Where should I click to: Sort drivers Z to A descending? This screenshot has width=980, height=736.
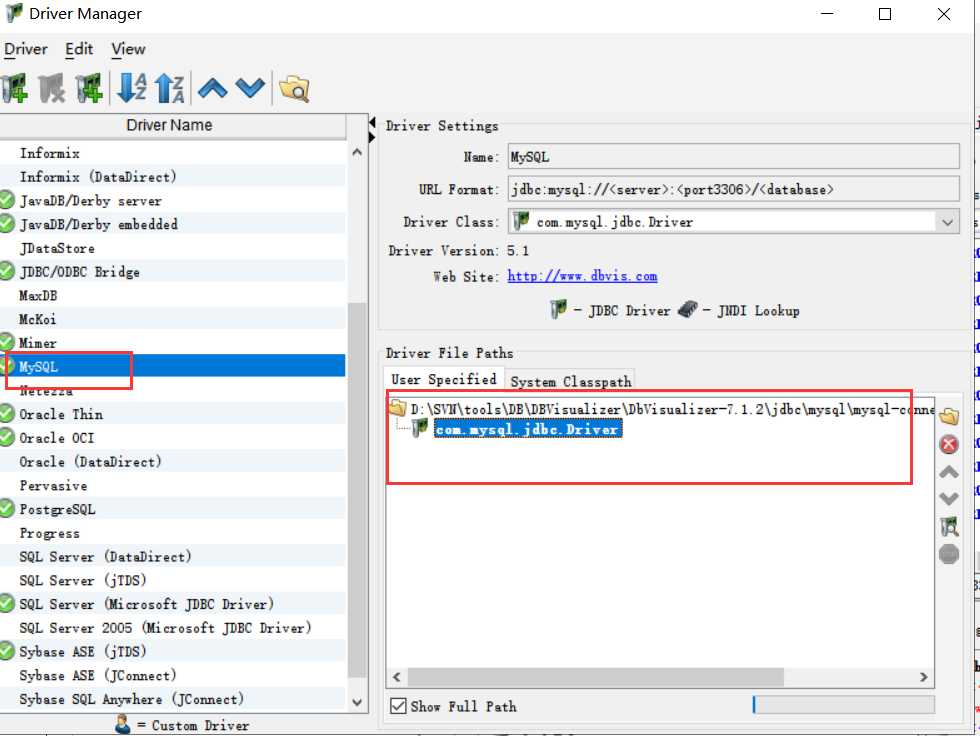tap(169, 88)
